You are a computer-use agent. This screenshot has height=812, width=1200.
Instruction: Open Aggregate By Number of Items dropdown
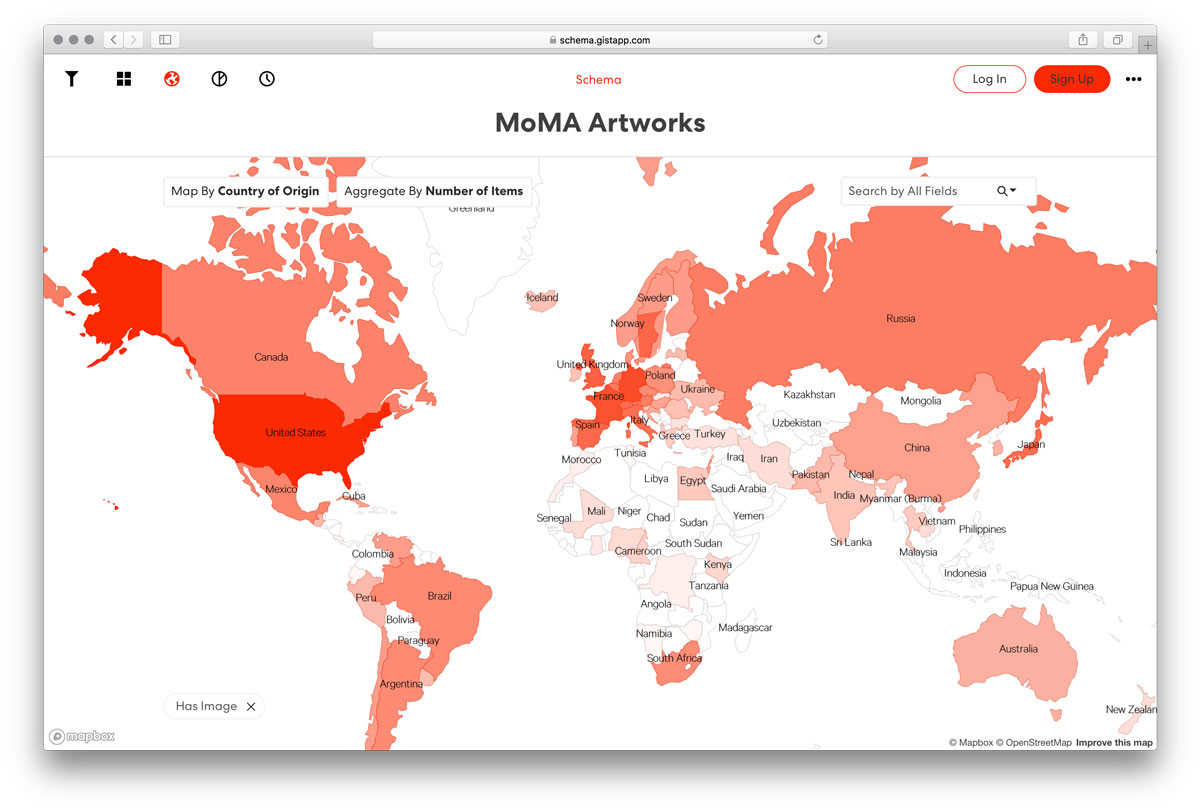pos(434,191)
